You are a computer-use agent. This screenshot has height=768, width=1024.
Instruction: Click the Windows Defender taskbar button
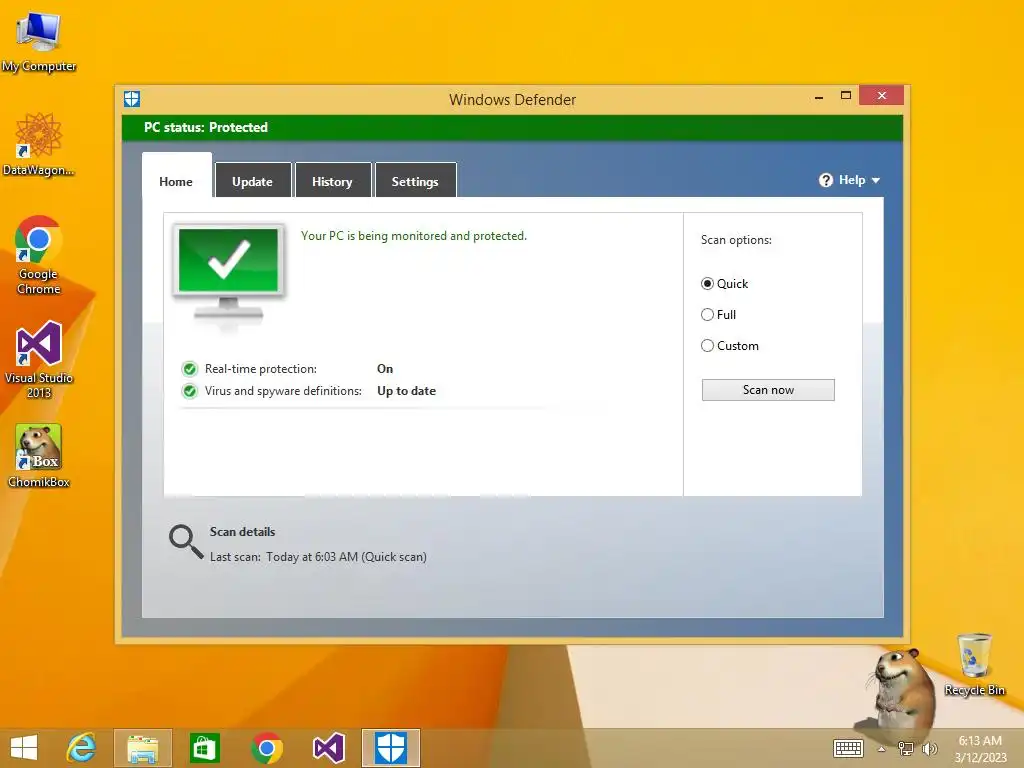tap(391, 748)
